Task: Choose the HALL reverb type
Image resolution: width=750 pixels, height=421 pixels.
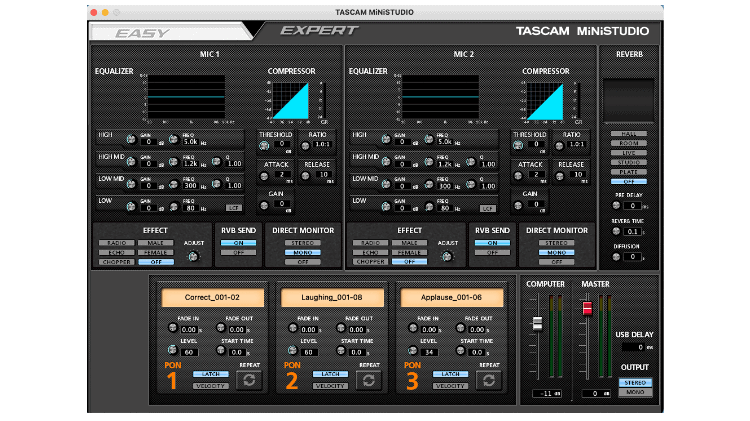Action: click(629, 134)
